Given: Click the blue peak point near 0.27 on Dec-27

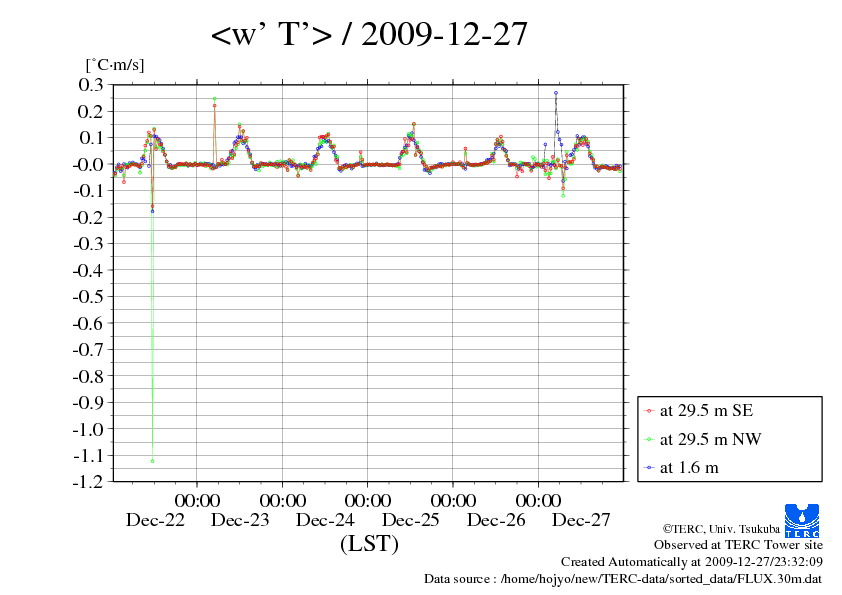Looking at the screenshot, I should click(x=556, y=93).
